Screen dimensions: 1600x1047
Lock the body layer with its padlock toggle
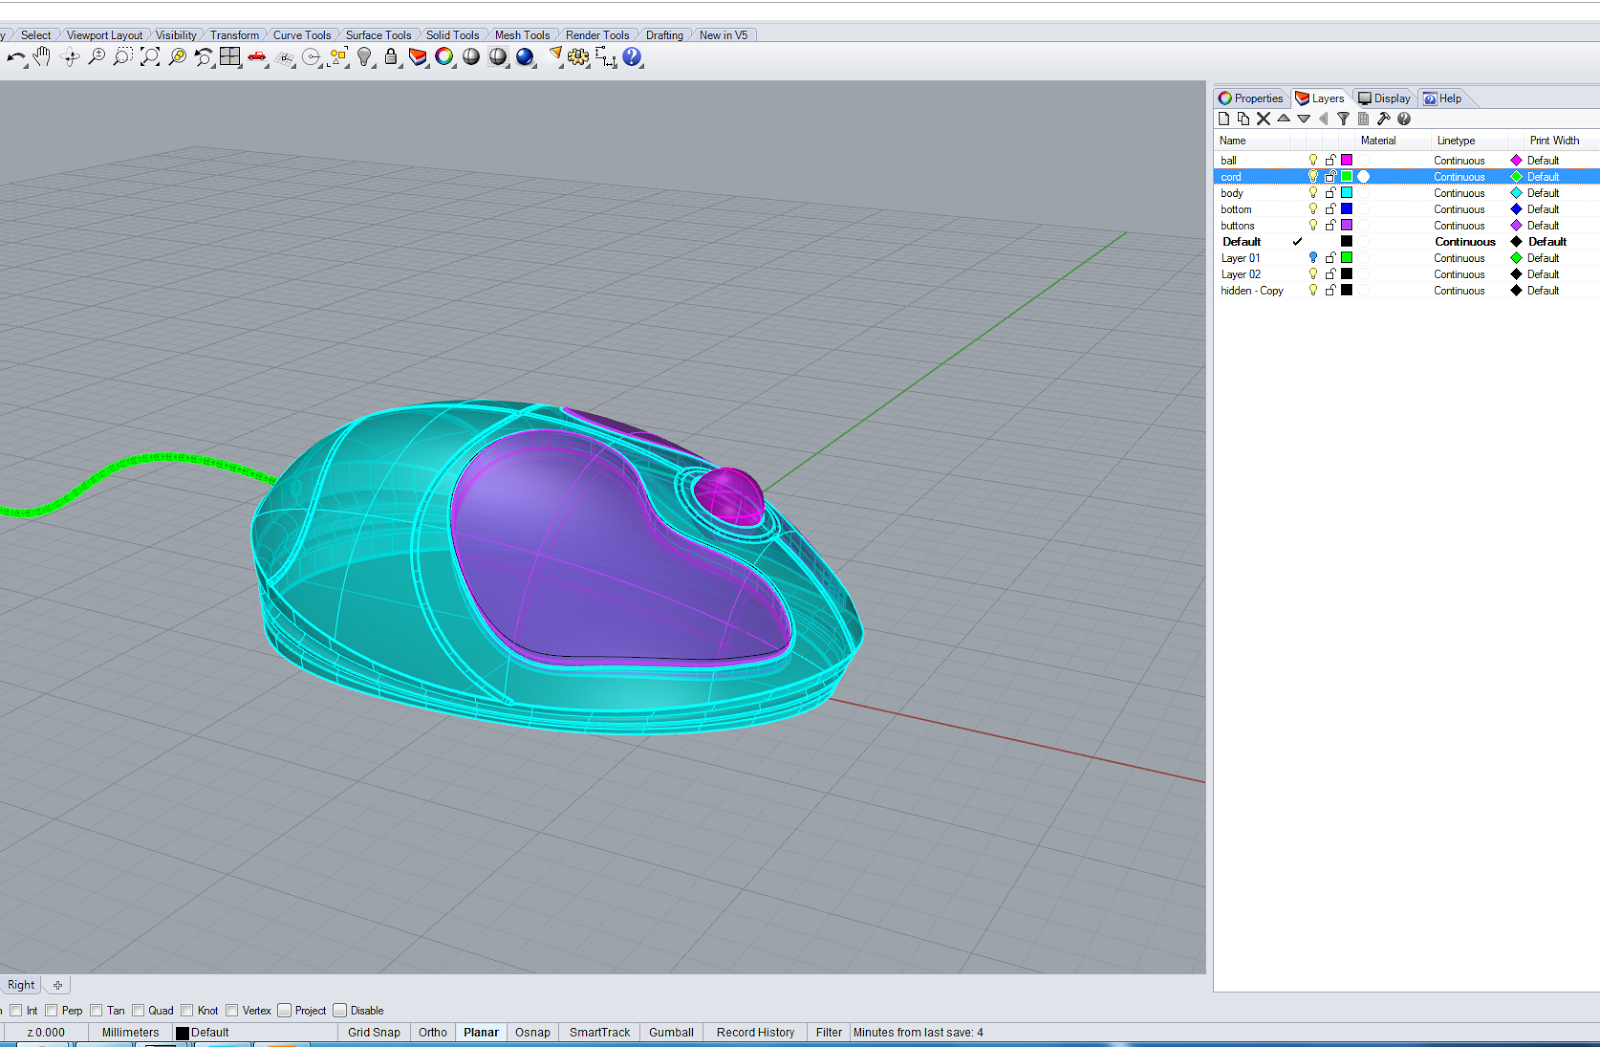pyautogui.click(x=1330, y=192)
